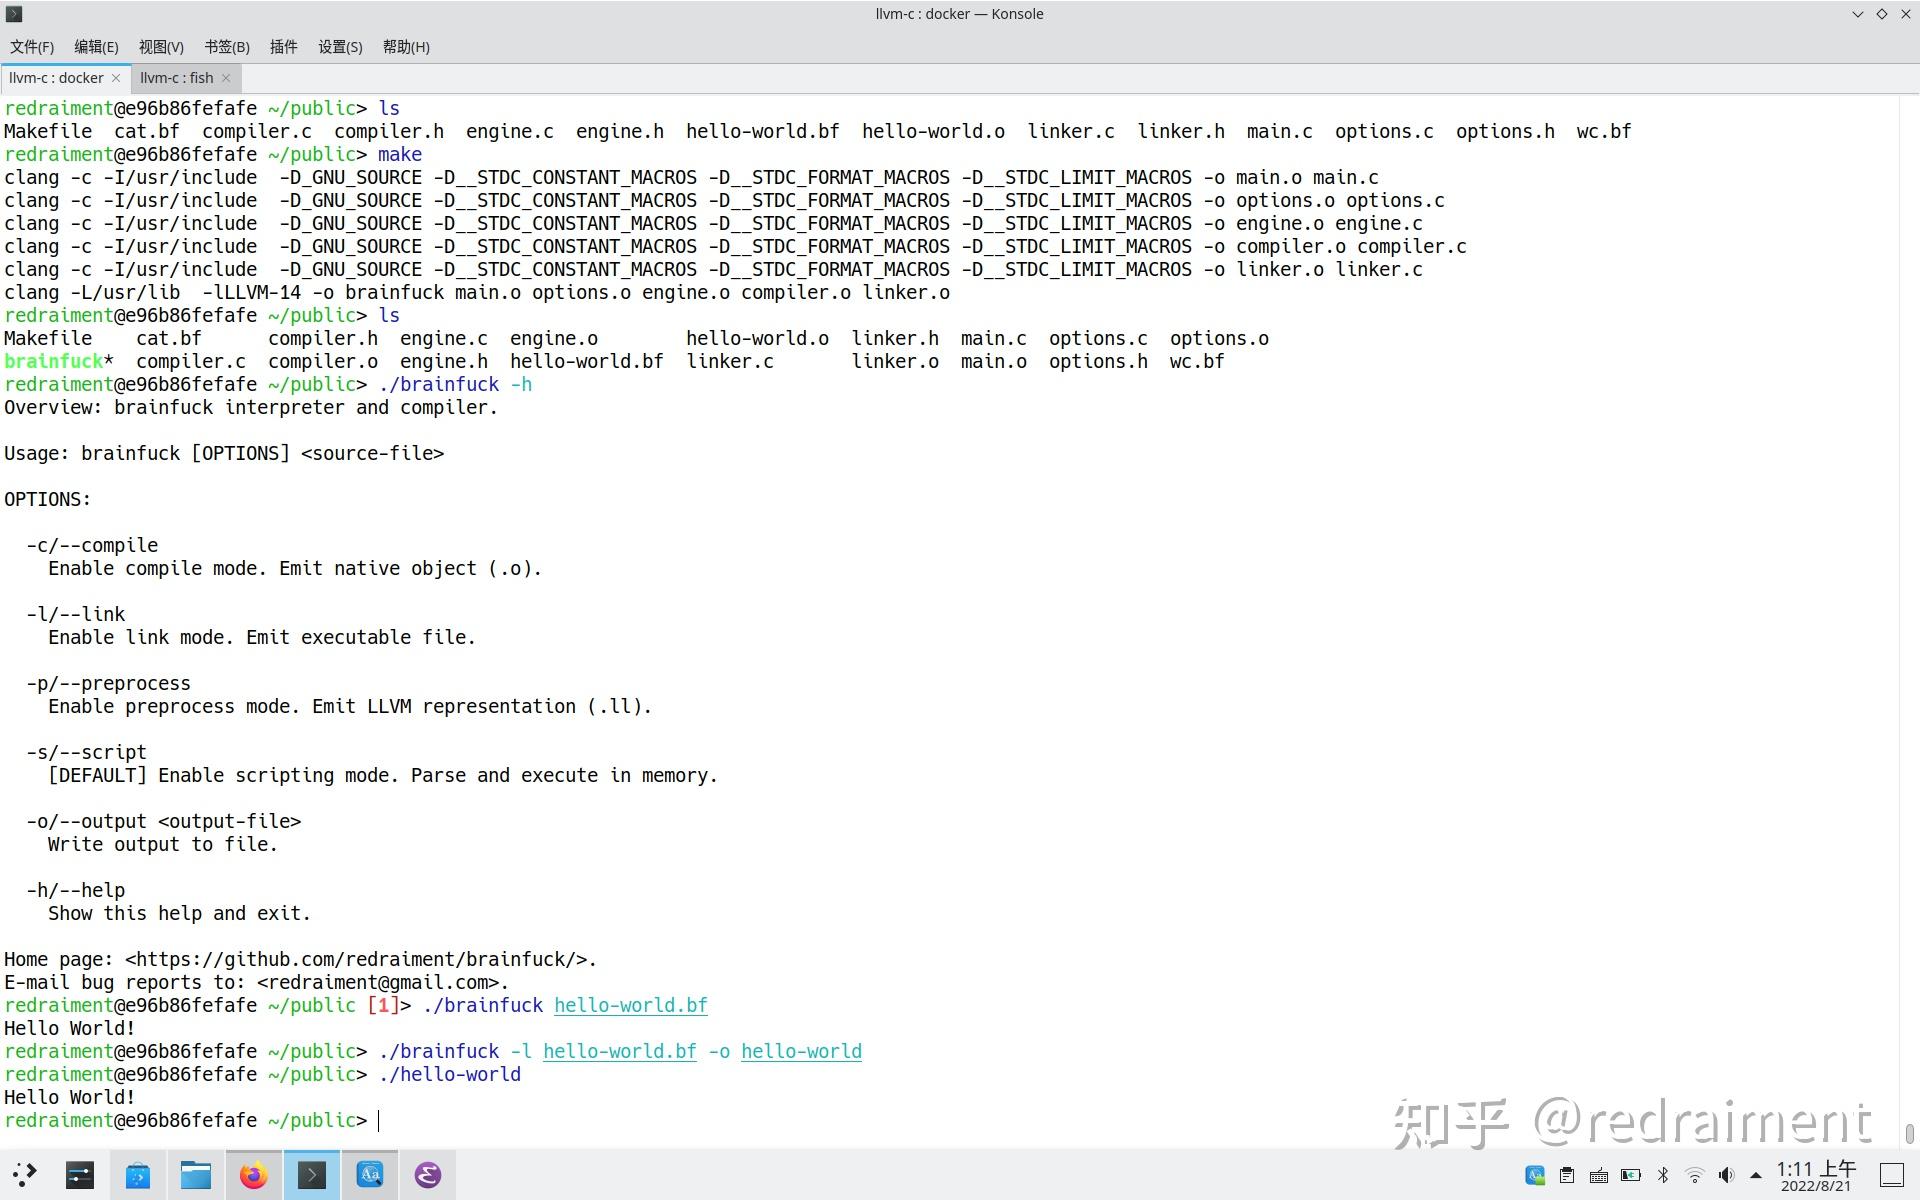Viewport: 1920px width, 1200px height.
Task: Open the KDE application launcher
Action: (x=25, y=1175)
